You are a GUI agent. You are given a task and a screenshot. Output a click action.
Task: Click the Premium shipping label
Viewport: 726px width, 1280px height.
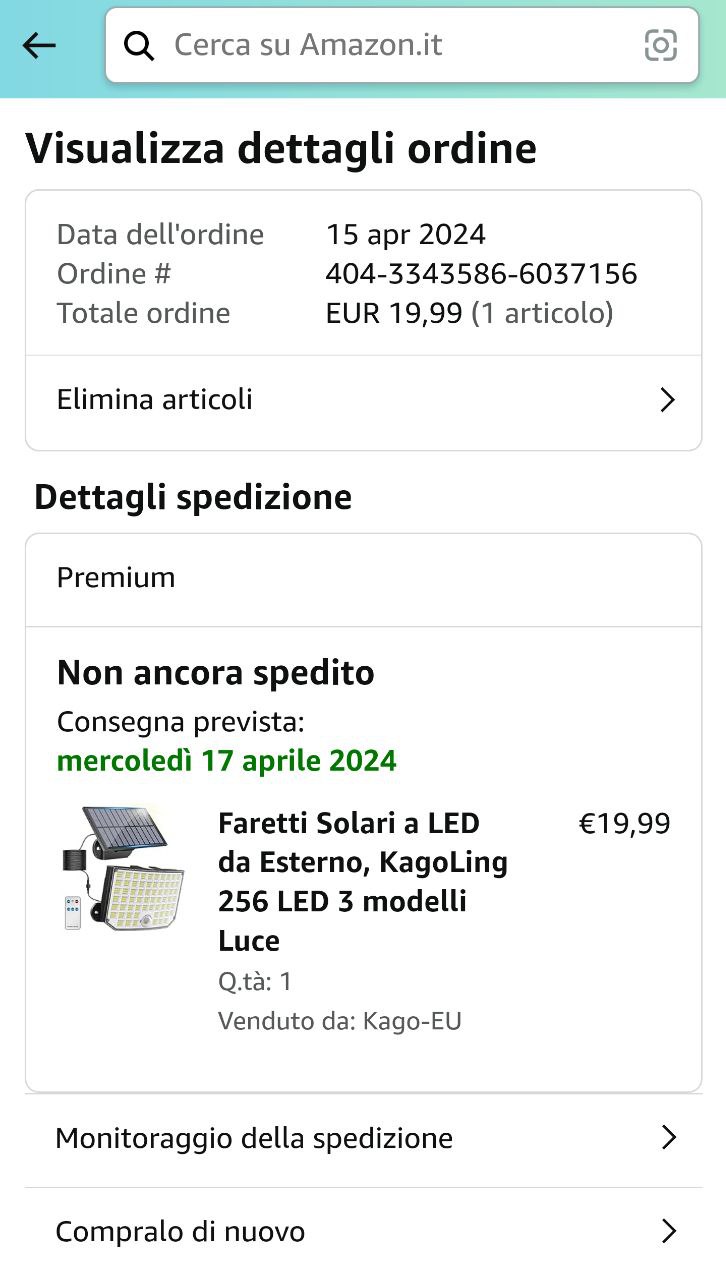(116, 578)
